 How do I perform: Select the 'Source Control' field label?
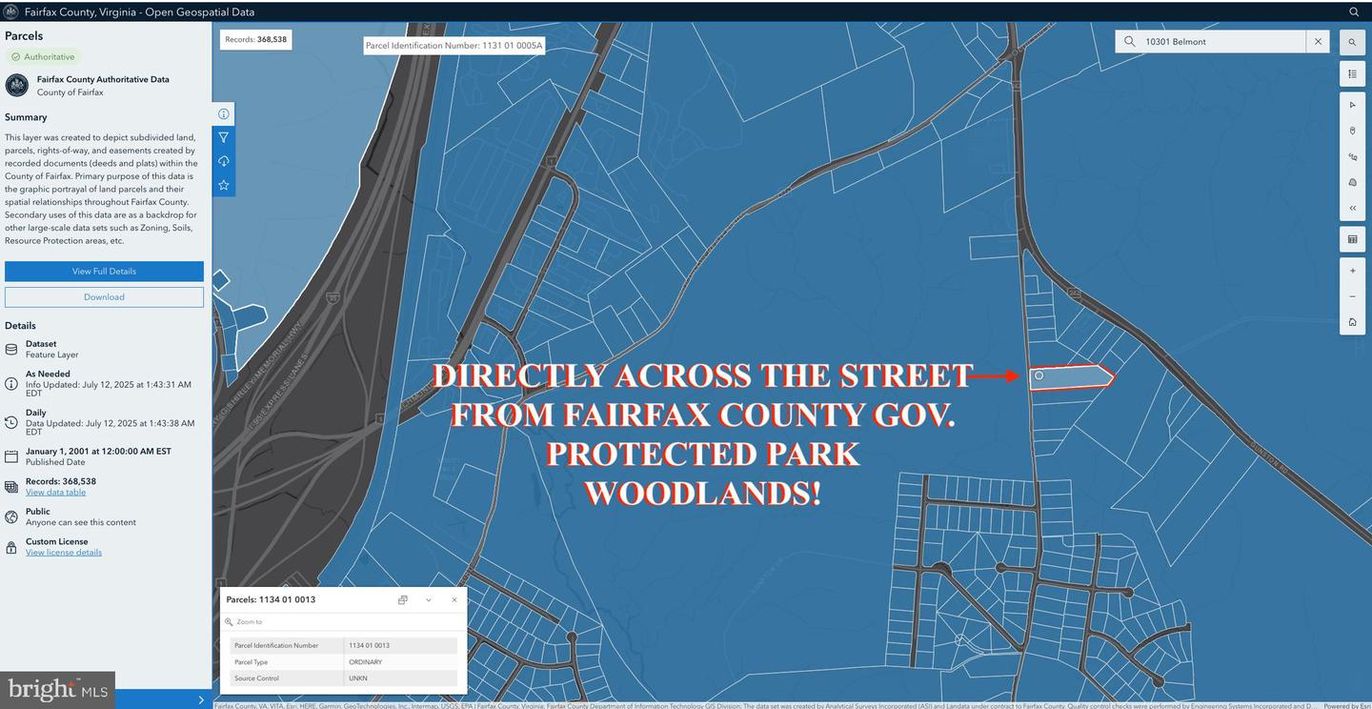[256, 679]
